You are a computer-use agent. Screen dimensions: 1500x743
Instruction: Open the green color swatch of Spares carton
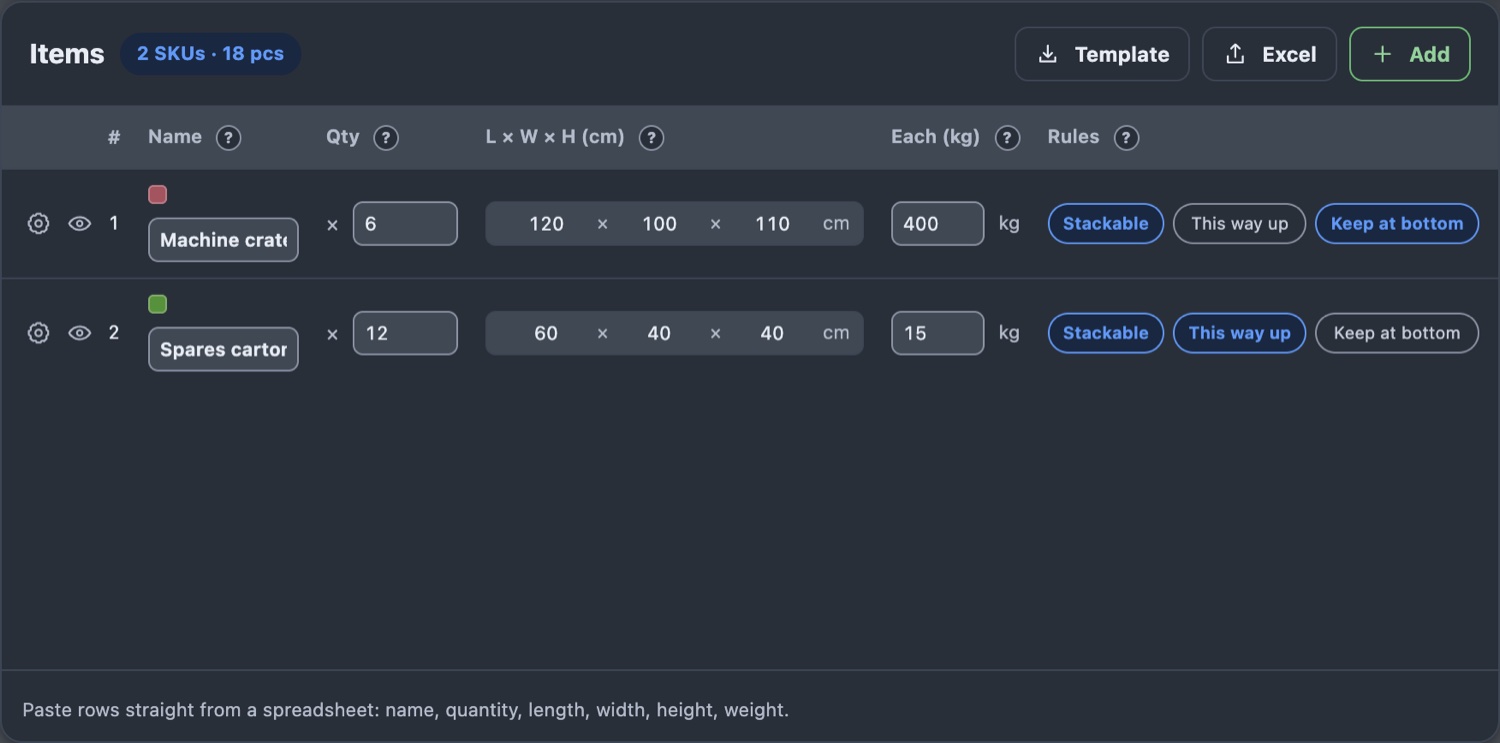(x=157, y=304)
